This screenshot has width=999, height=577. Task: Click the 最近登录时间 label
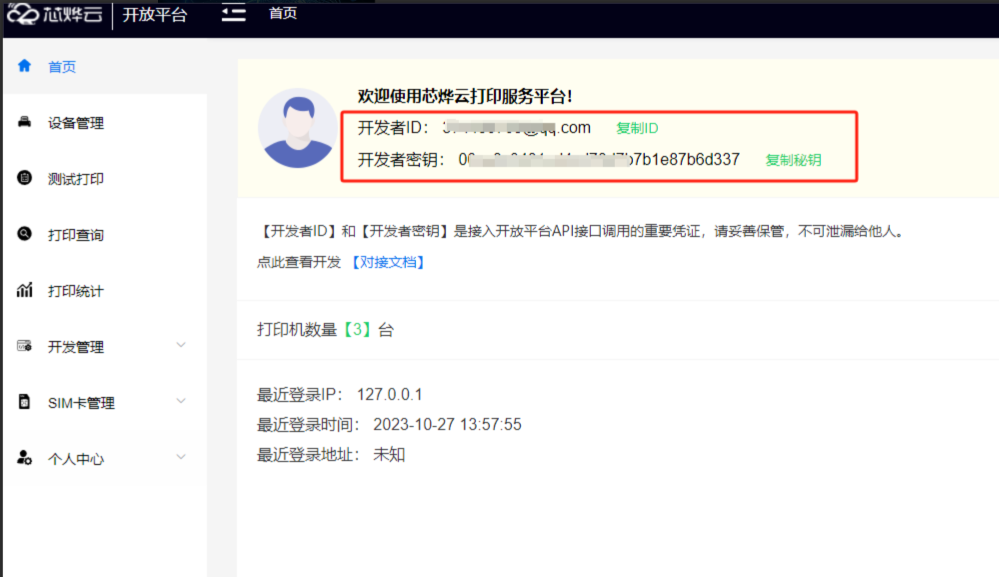(308, 425)
